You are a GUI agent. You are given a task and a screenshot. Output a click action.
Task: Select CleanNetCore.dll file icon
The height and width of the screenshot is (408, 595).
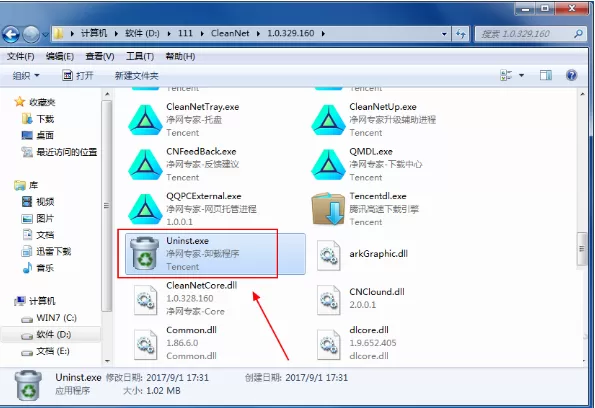pos(145,300)
